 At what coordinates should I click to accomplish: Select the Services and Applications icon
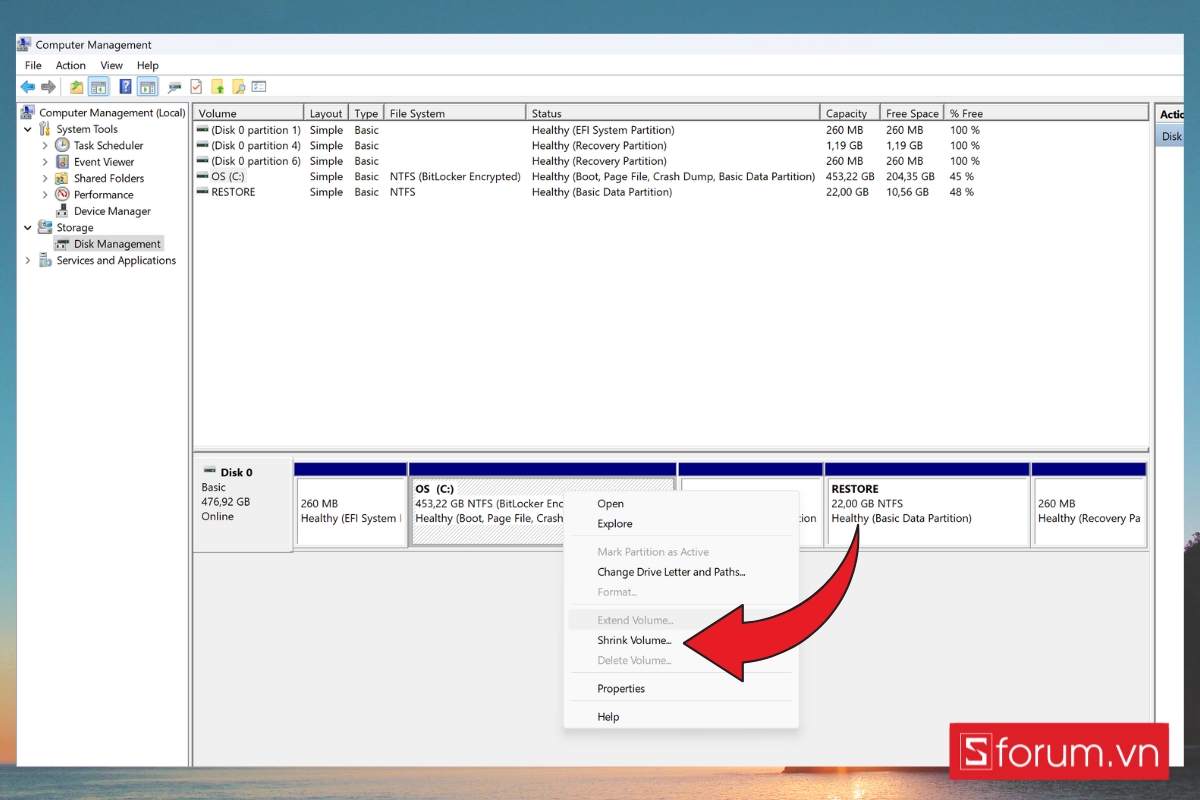(x=45, y=260)
